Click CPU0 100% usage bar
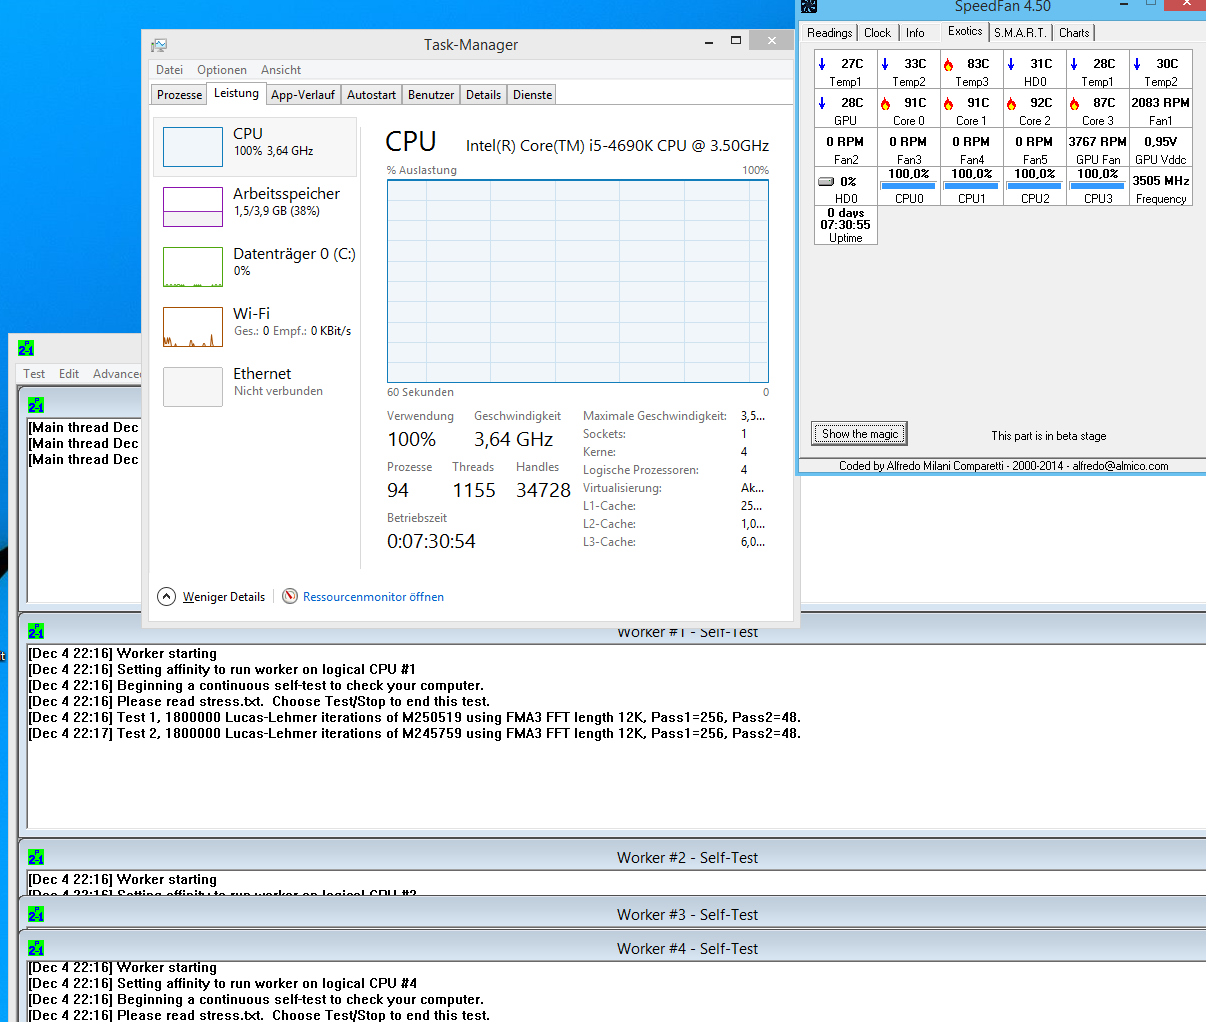The height and width of the screenshot is (1022, 1206). [x=908, y=186]
